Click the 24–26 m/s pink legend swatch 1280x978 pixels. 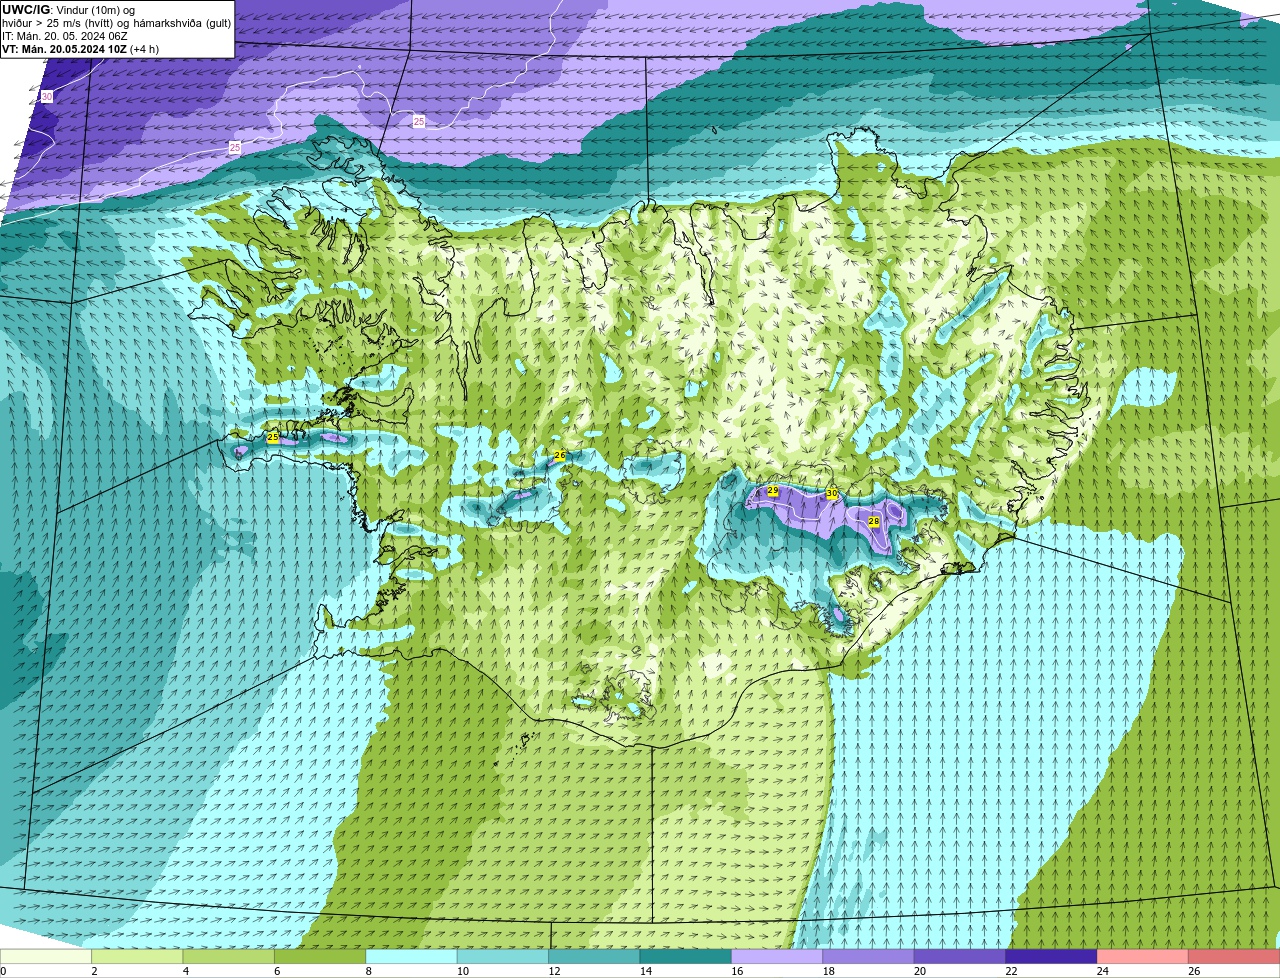click(x=1143, y=956)
